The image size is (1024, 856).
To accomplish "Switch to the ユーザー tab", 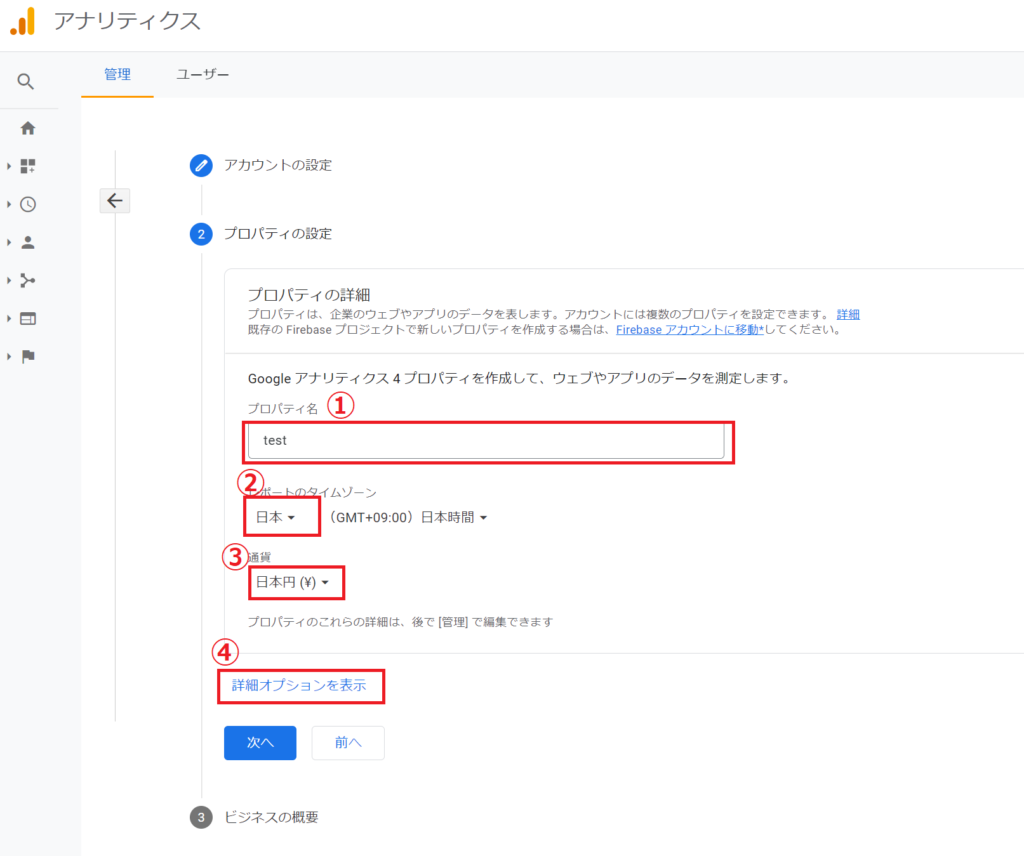I will [x=202, y=74].
